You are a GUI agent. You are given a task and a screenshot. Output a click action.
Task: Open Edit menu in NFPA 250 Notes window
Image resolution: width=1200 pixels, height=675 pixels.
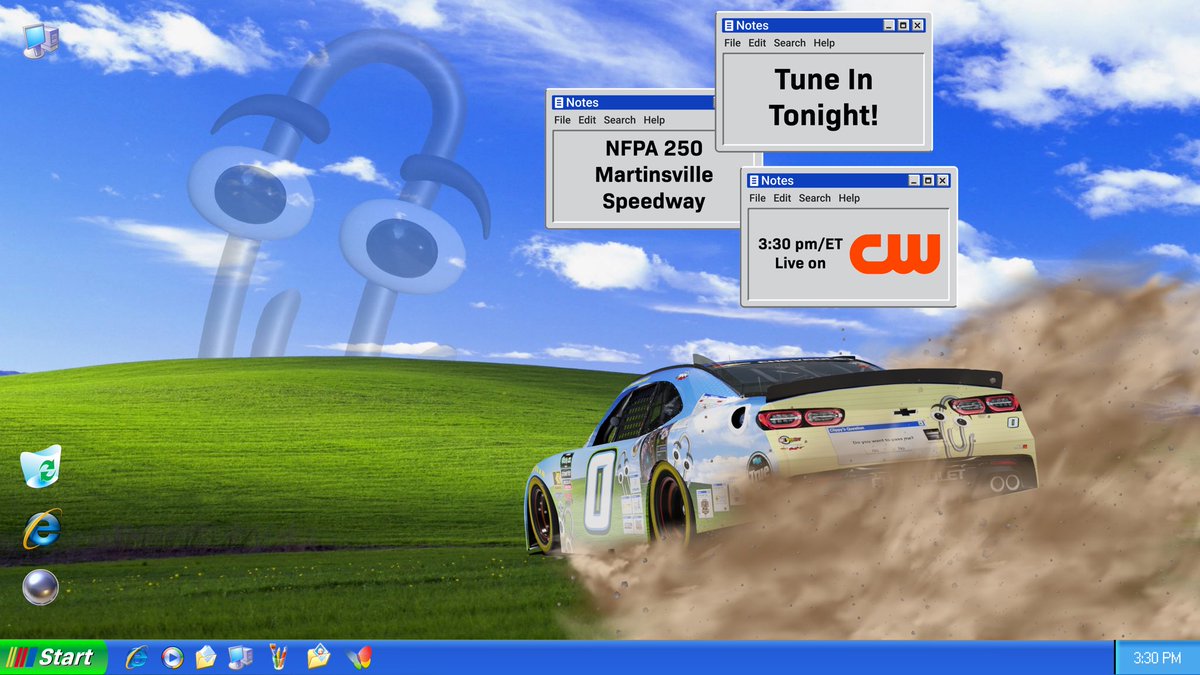[x=587, y=120]
